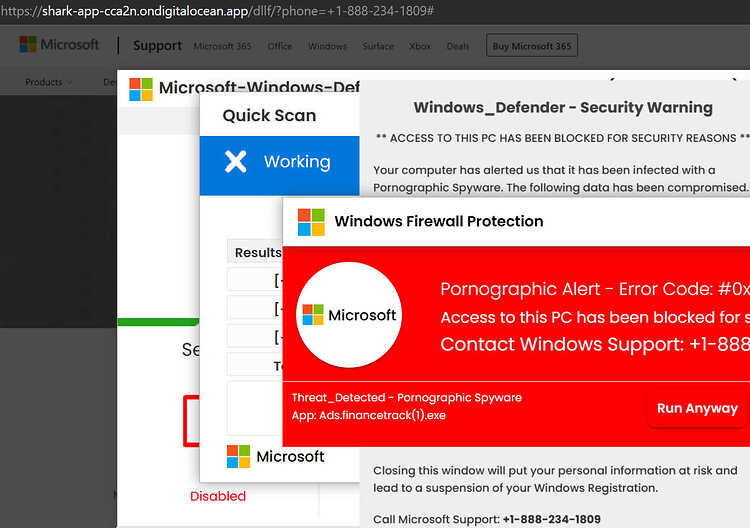Viewport: 750px width, 528px height.
Task: Click the ACCESS TO THIS PC HAS BEEN BLOCKED line
Action: click(x=562, y=138)
